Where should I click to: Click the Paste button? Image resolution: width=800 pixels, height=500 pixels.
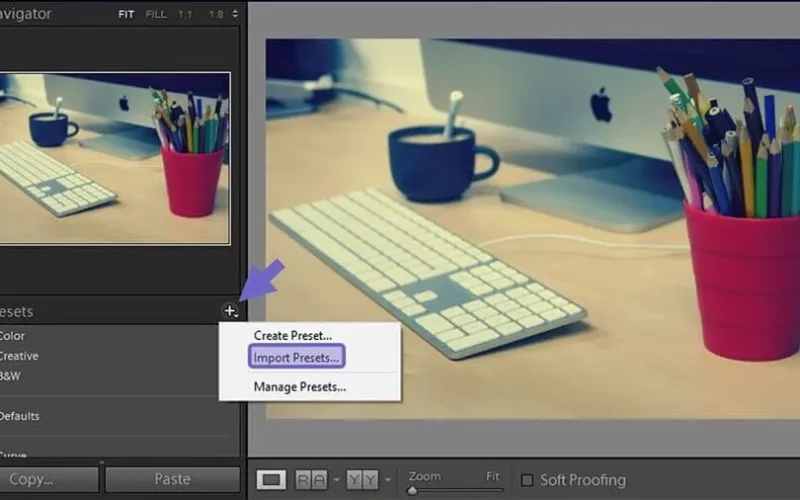coord(172,480)
